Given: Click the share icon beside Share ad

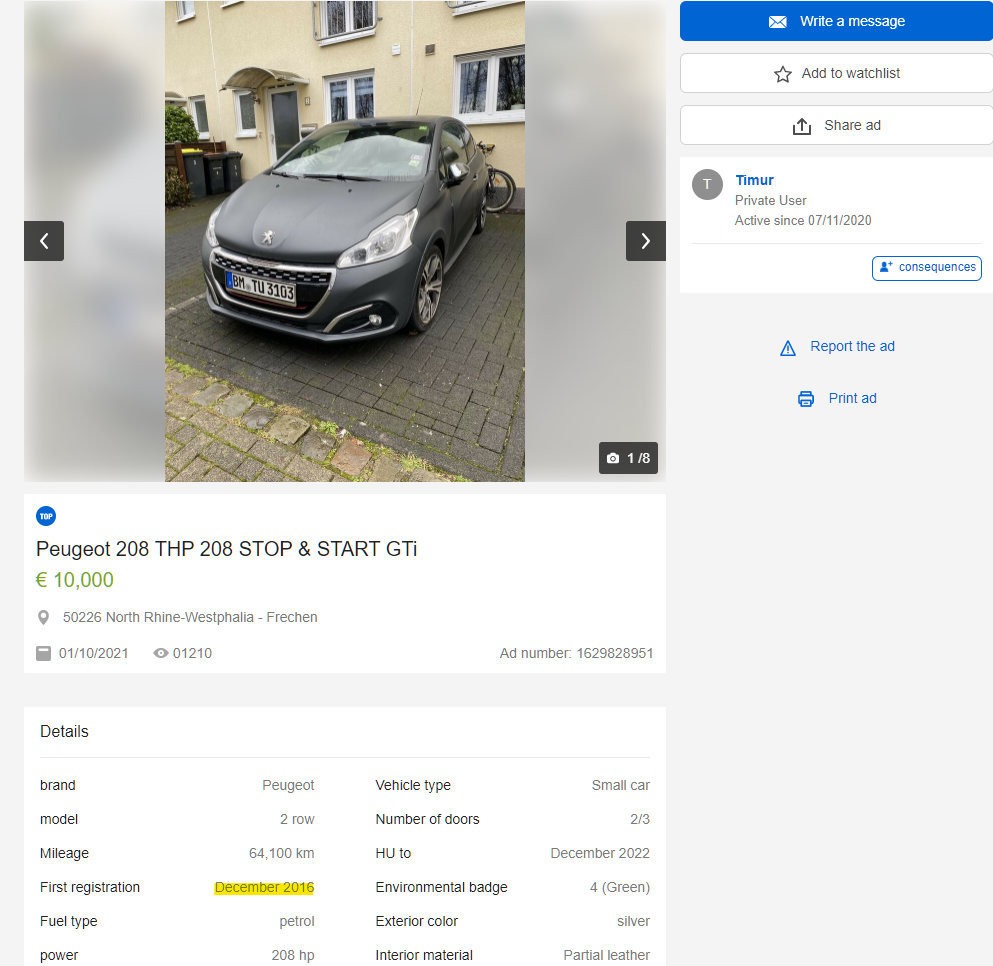Looking at the screenshot, I should pyautogui.click(x=802, y=126).
